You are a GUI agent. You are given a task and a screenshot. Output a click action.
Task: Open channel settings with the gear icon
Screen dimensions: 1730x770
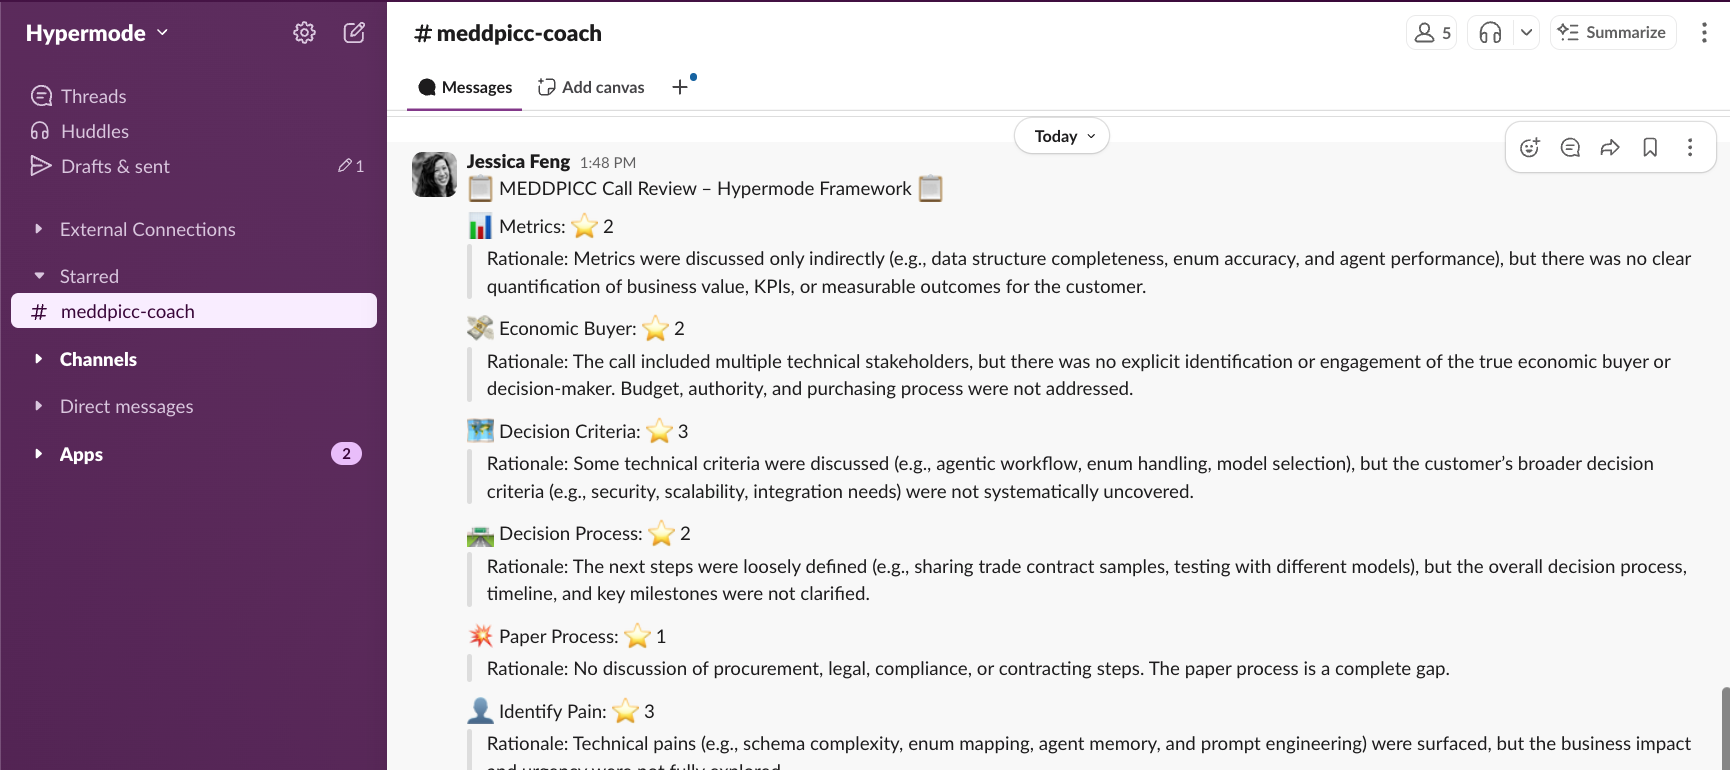click(304, 32)
